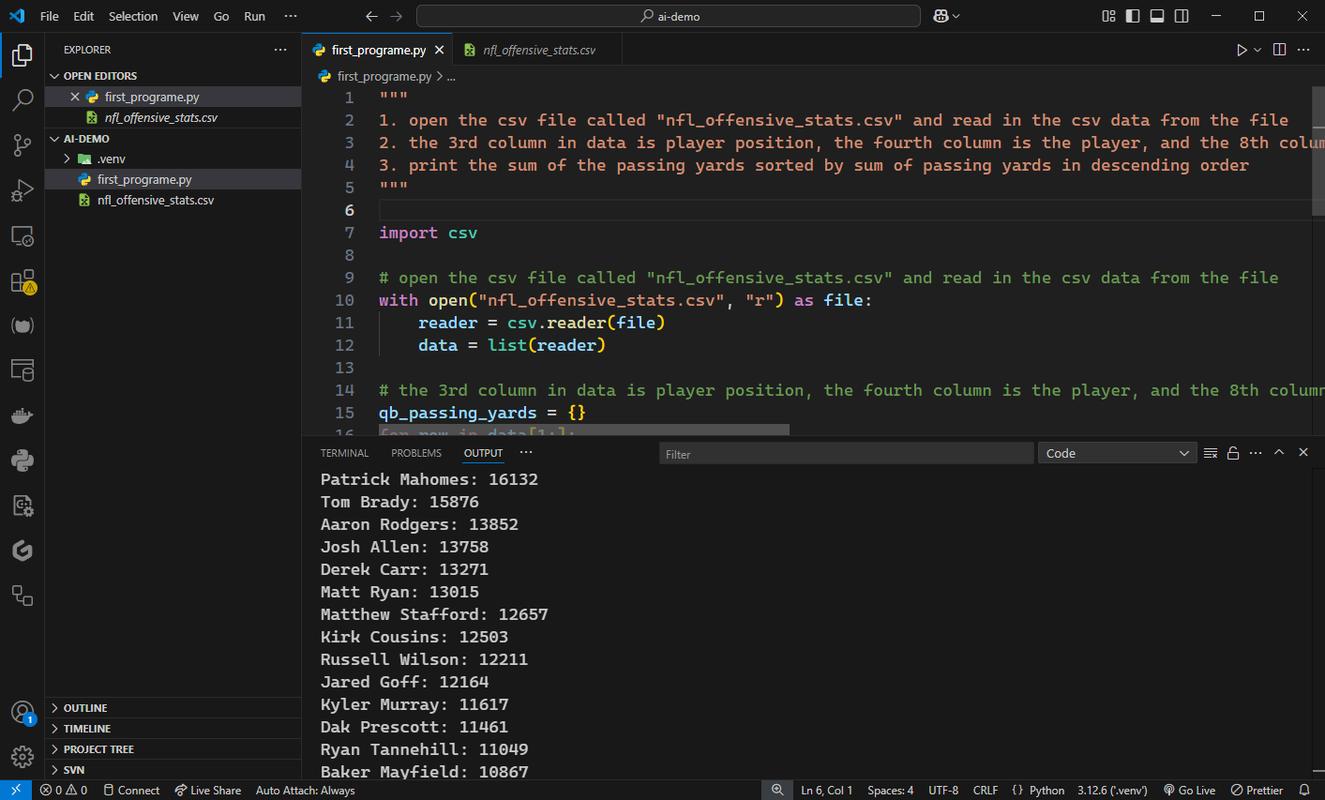Clear the output panel
The image size is (1325, 800).
(1210, 453)
